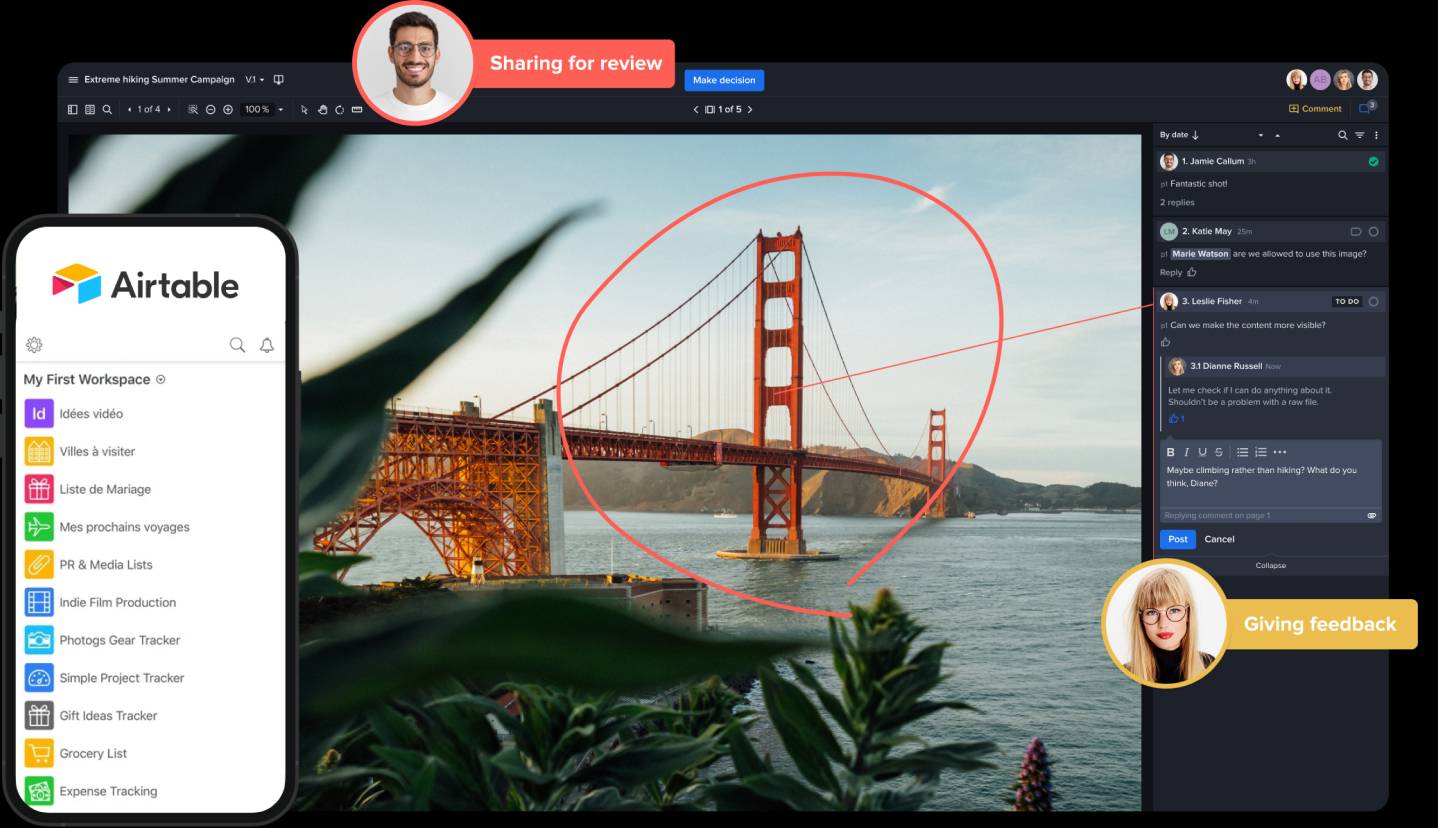Expand the My First Workspace selector
The width and height of the screenshot is (1438, 828).
161,380
